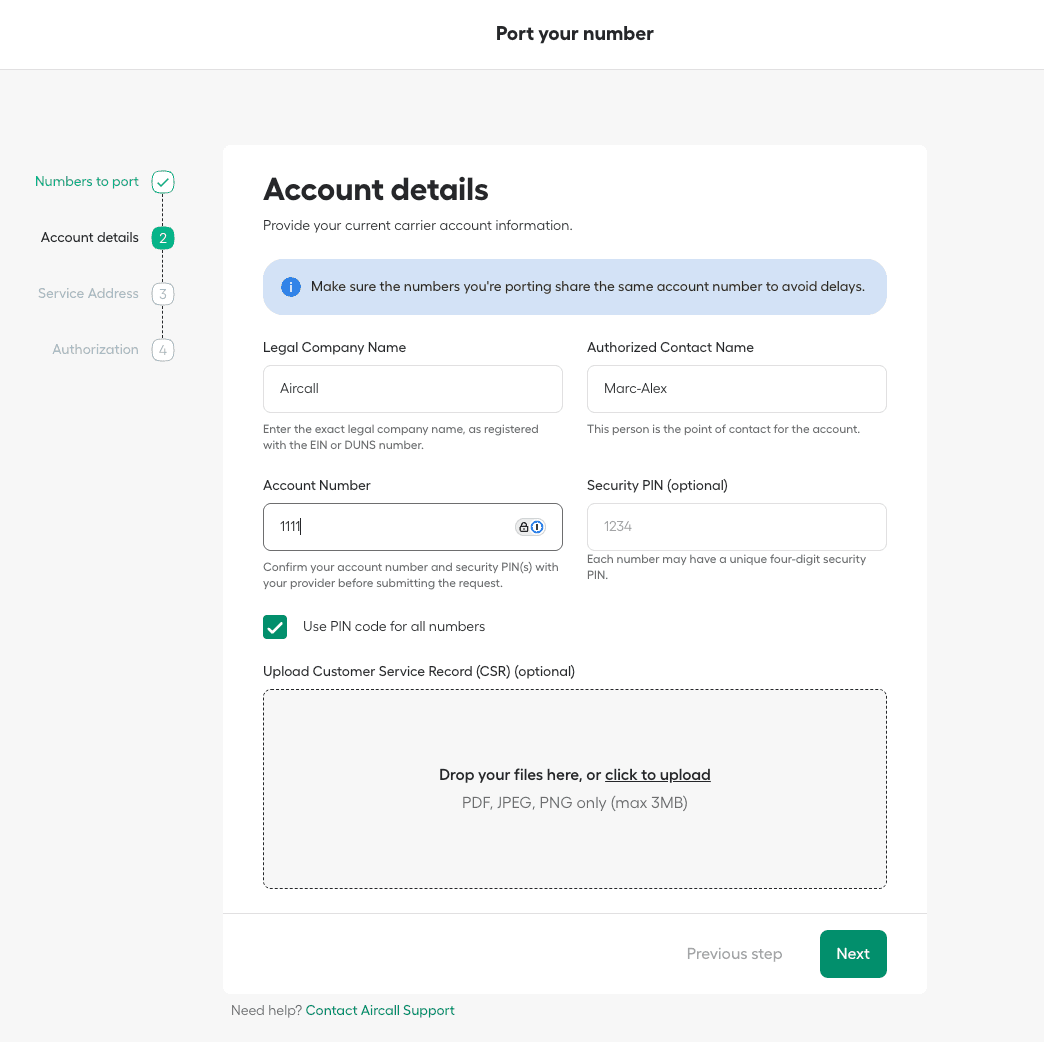Screen dimensions: 1044x1042
Task: Click the completed checkmark step icon
Action: pos(163,182)
